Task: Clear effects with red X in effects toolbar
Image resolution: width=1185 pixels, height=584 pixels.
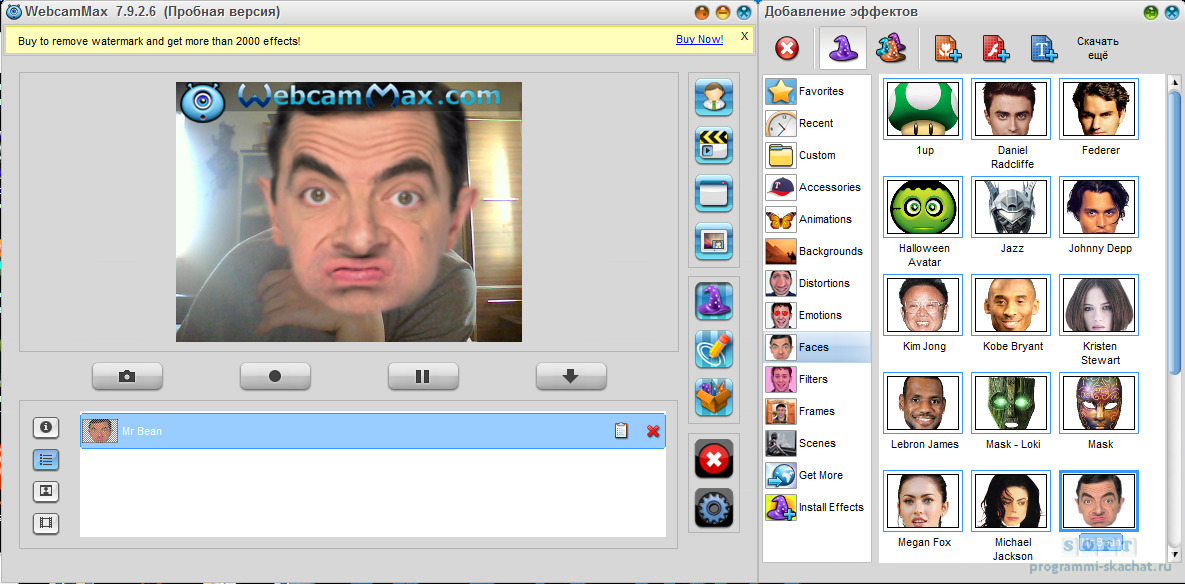Action: [787, 49]
